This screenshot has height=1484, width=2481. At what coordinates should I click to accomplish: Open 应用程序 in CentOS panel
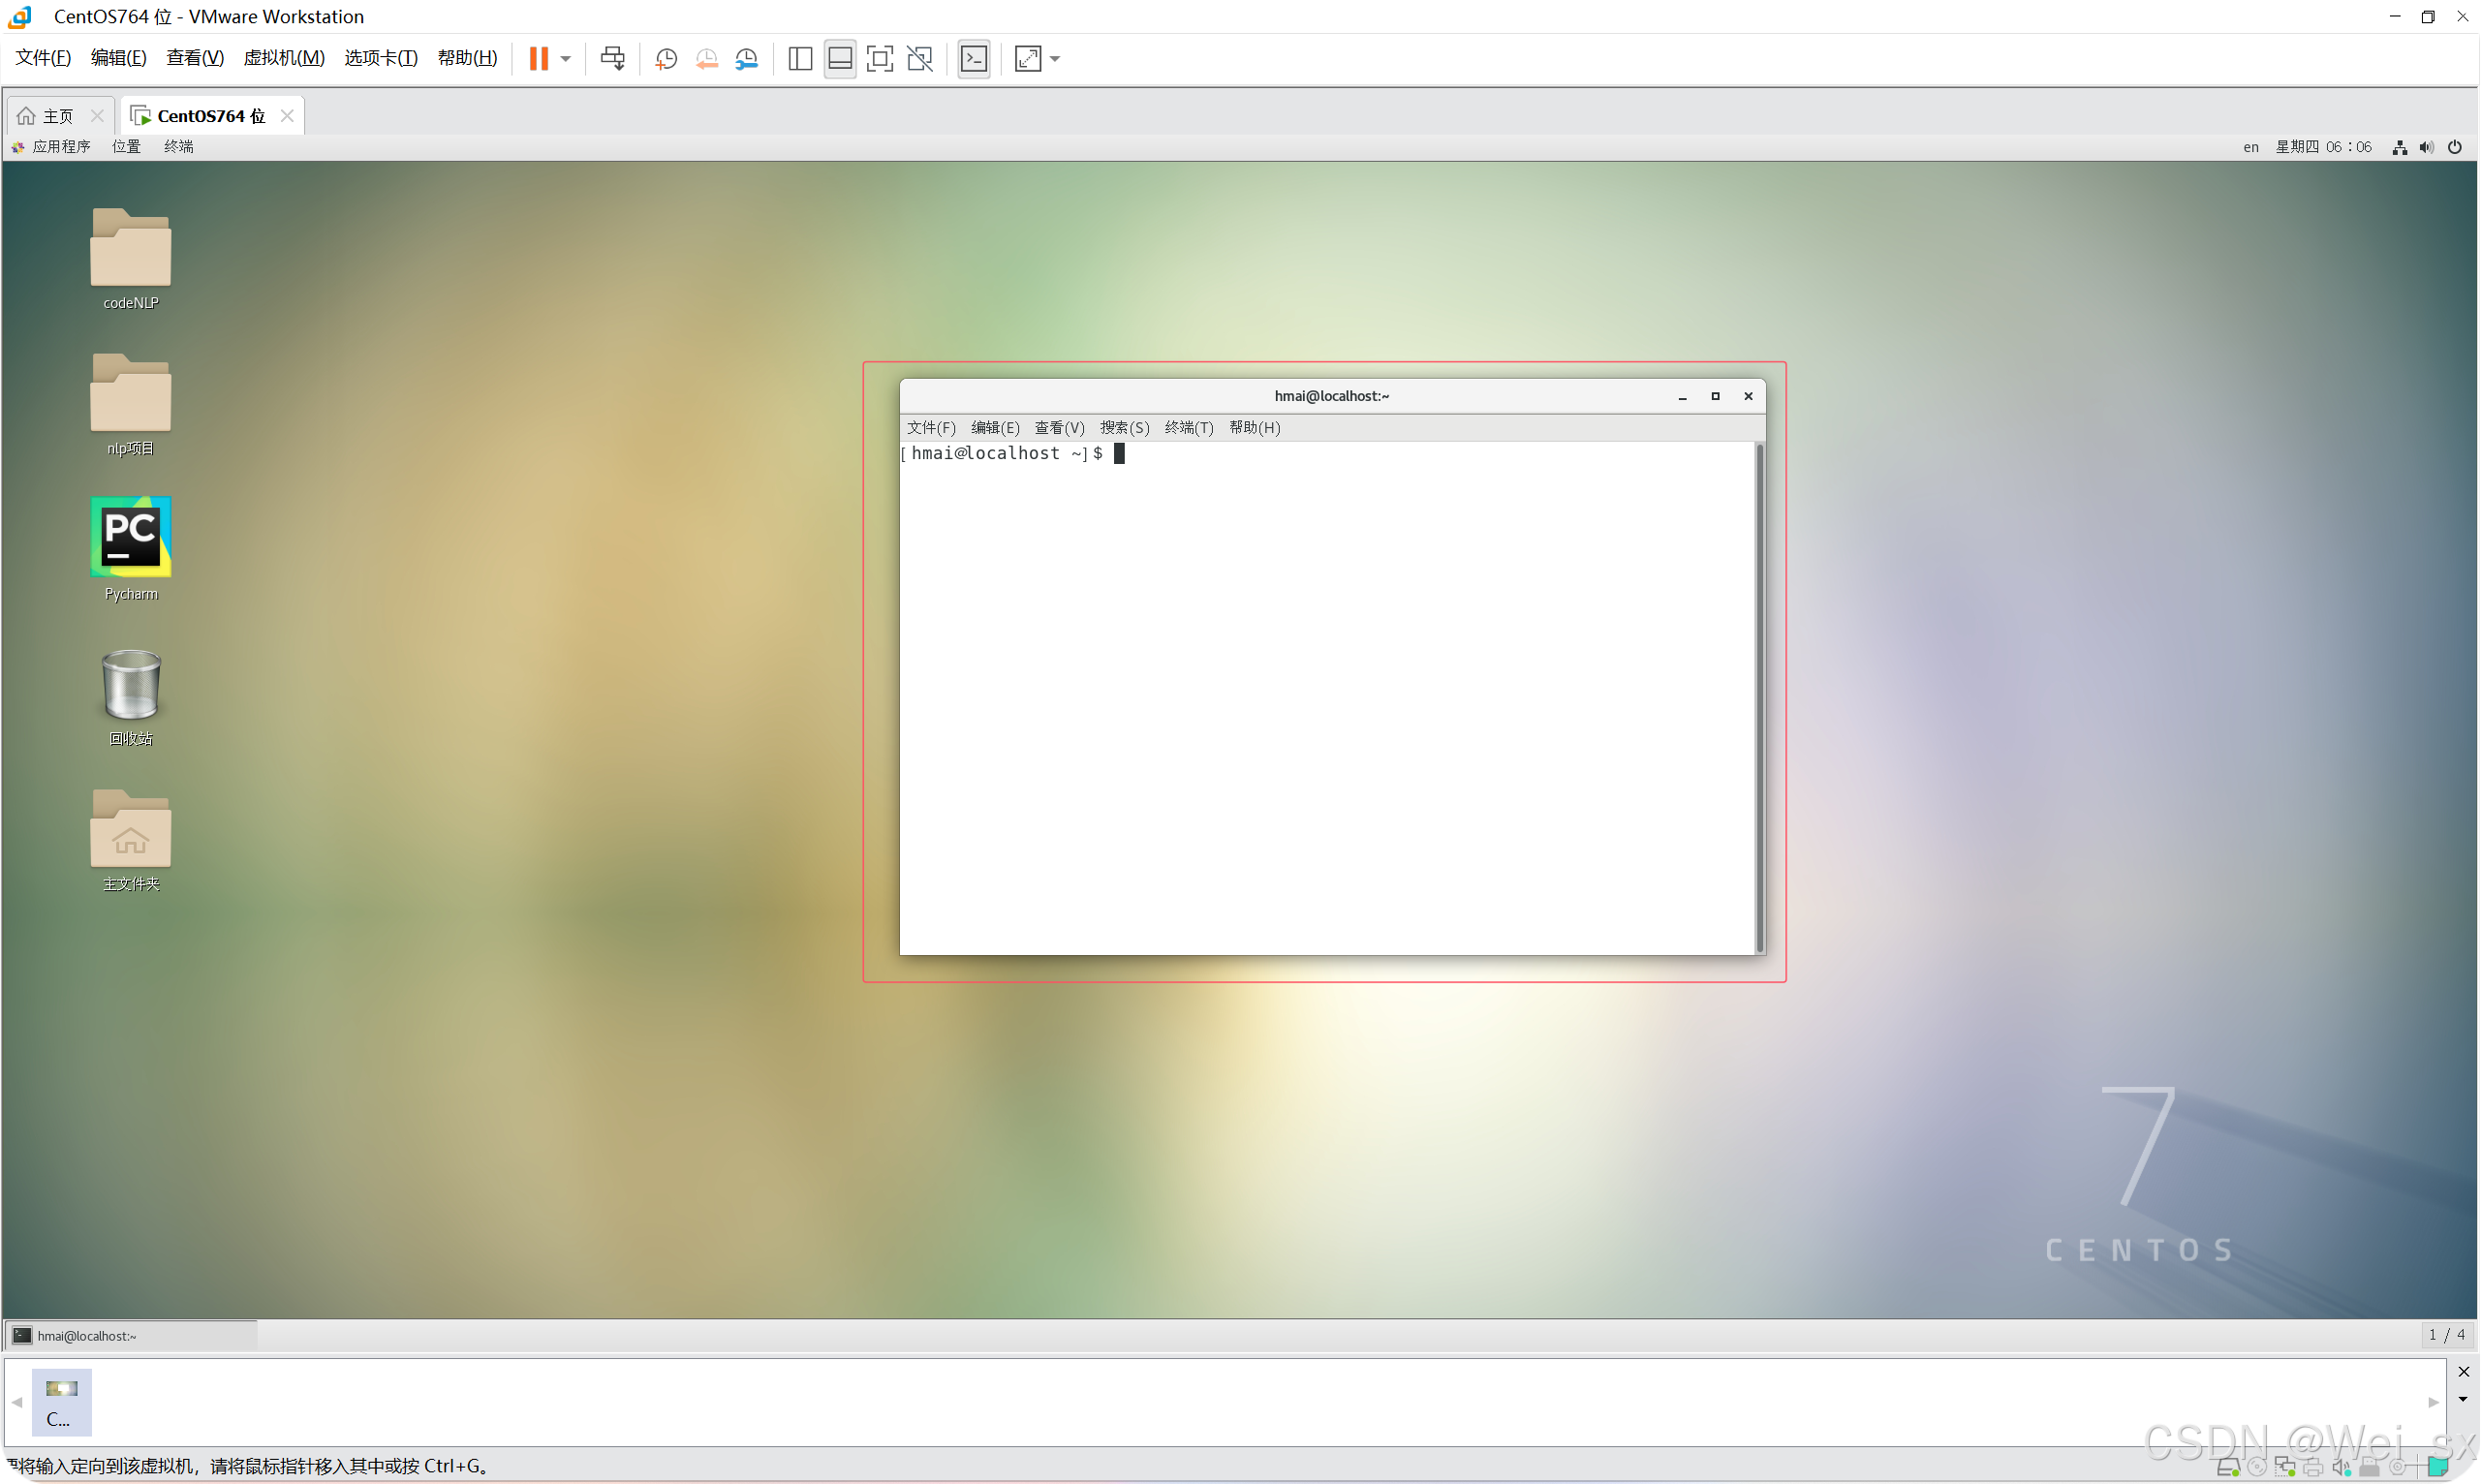[61, 147]
